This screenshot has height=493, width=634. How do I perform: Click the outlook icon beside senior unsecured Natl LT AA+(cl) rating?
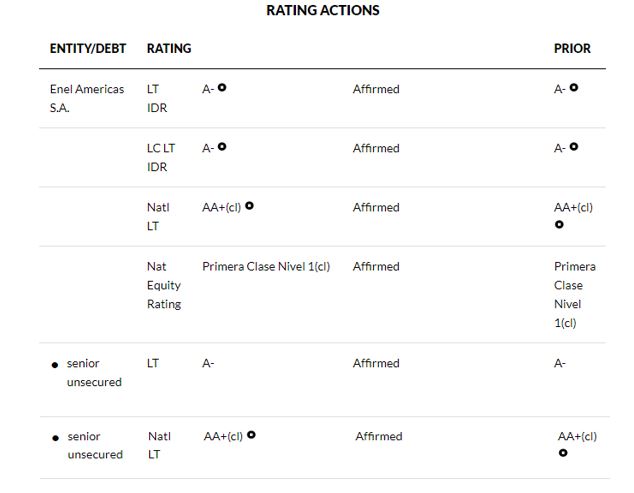pos(252,435)
